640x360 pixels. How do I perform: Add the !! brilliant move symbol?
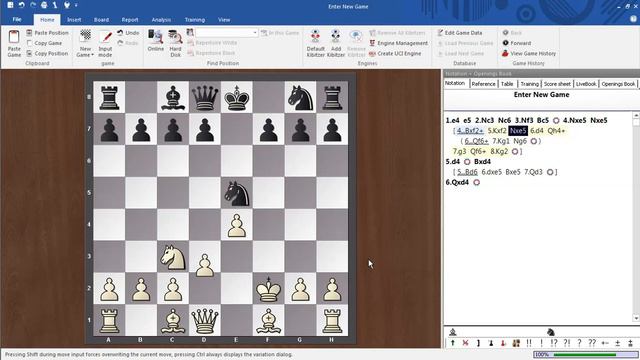pos(529,343)
